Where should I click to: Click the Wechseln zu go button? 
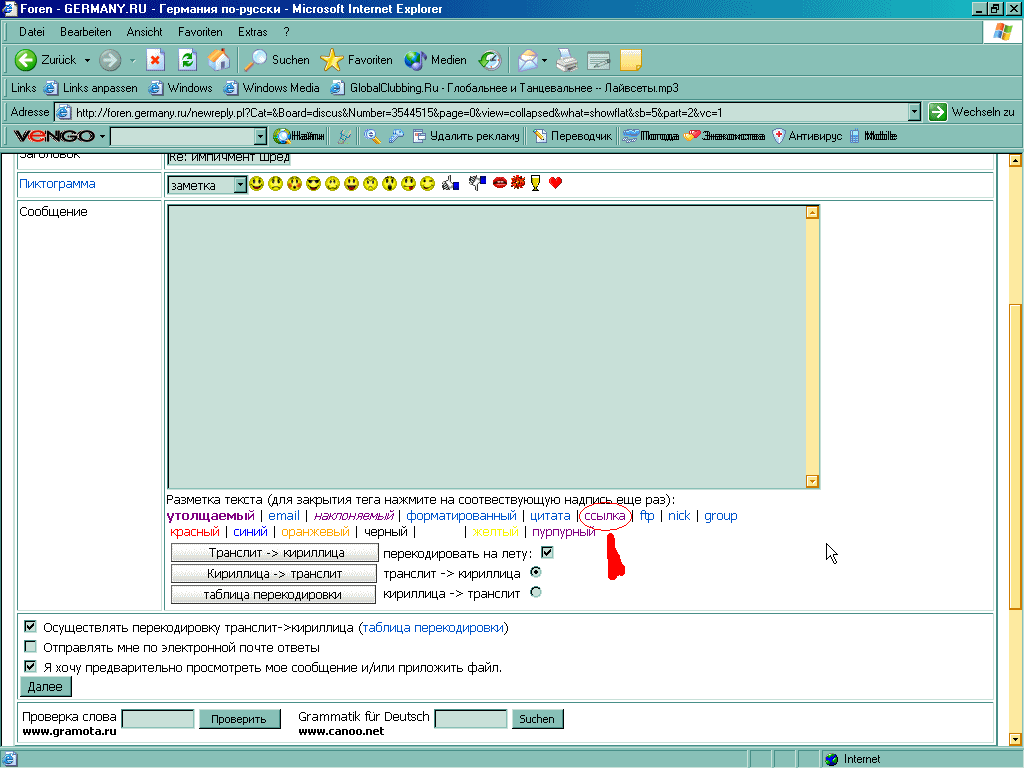tap(972, 112)
